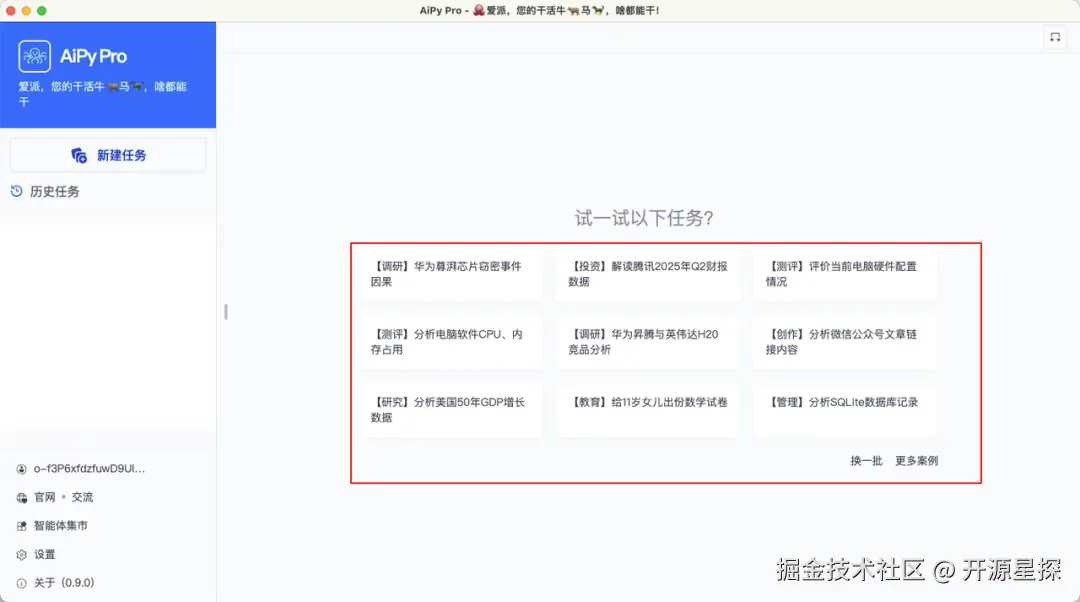The width and height of the screenshot is (1080, 602).
Task: Click the 交流 link in the sidebar
Action: [x=81, y=496]
